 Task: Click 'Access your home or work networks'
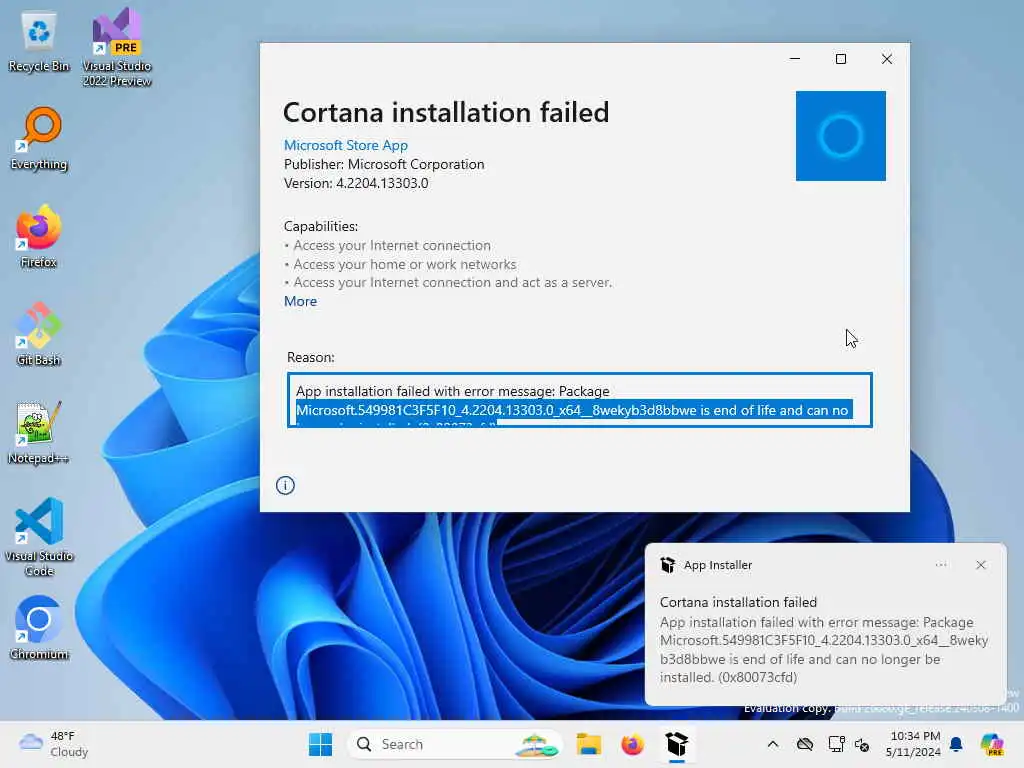[x=404, y=264]
